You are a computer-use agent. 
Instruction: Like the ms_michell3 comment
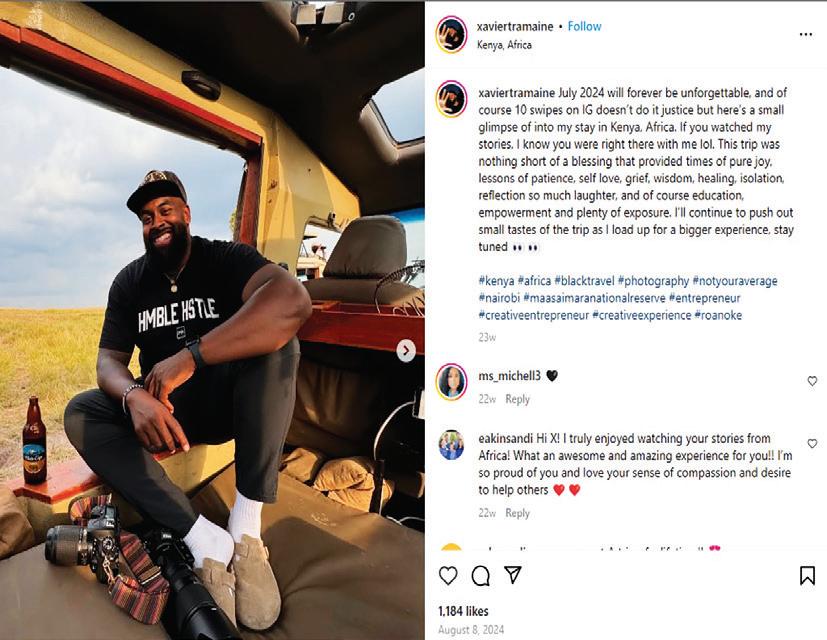point(812,381)
